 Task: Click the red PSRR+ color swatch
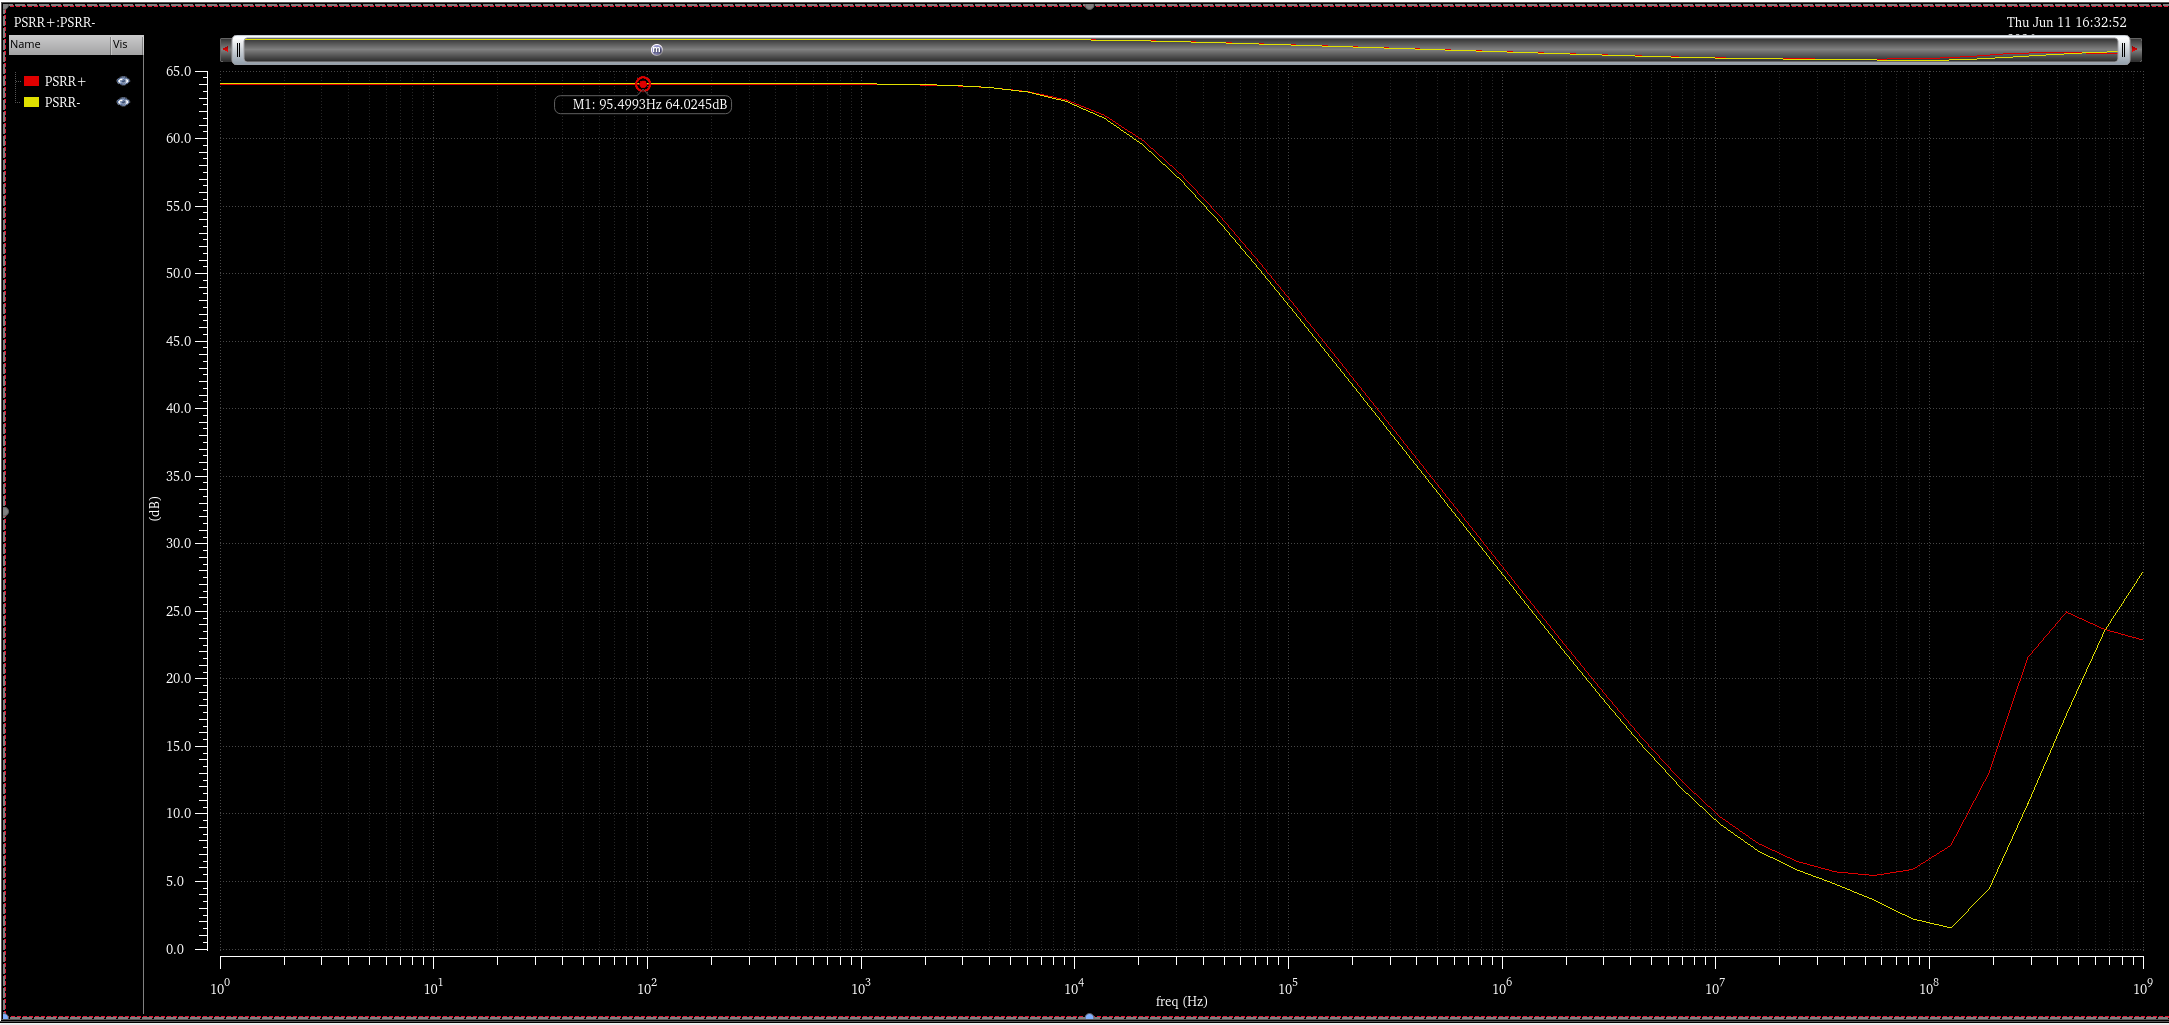pyautogui.click(x=32, y=81)
